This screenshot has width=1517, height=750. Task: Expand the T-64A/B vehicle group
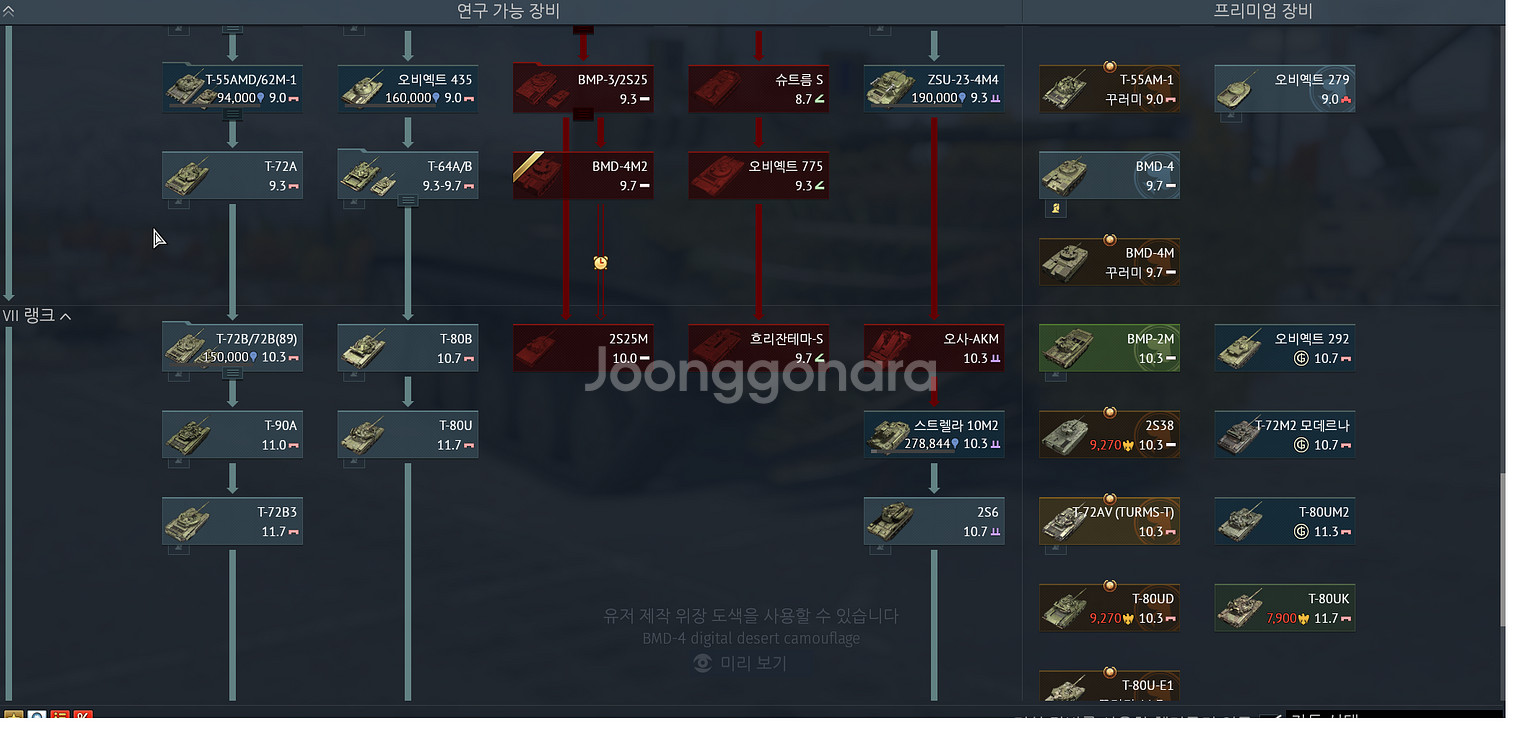(408, 201)
